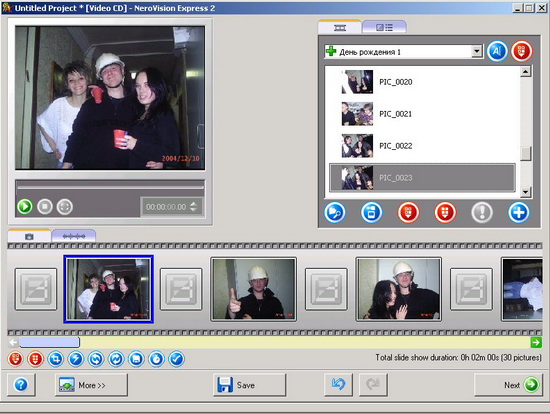Click the blue help question mark icon
The width and height of the screenshot is (550, 414).
[x=21, y=385]
